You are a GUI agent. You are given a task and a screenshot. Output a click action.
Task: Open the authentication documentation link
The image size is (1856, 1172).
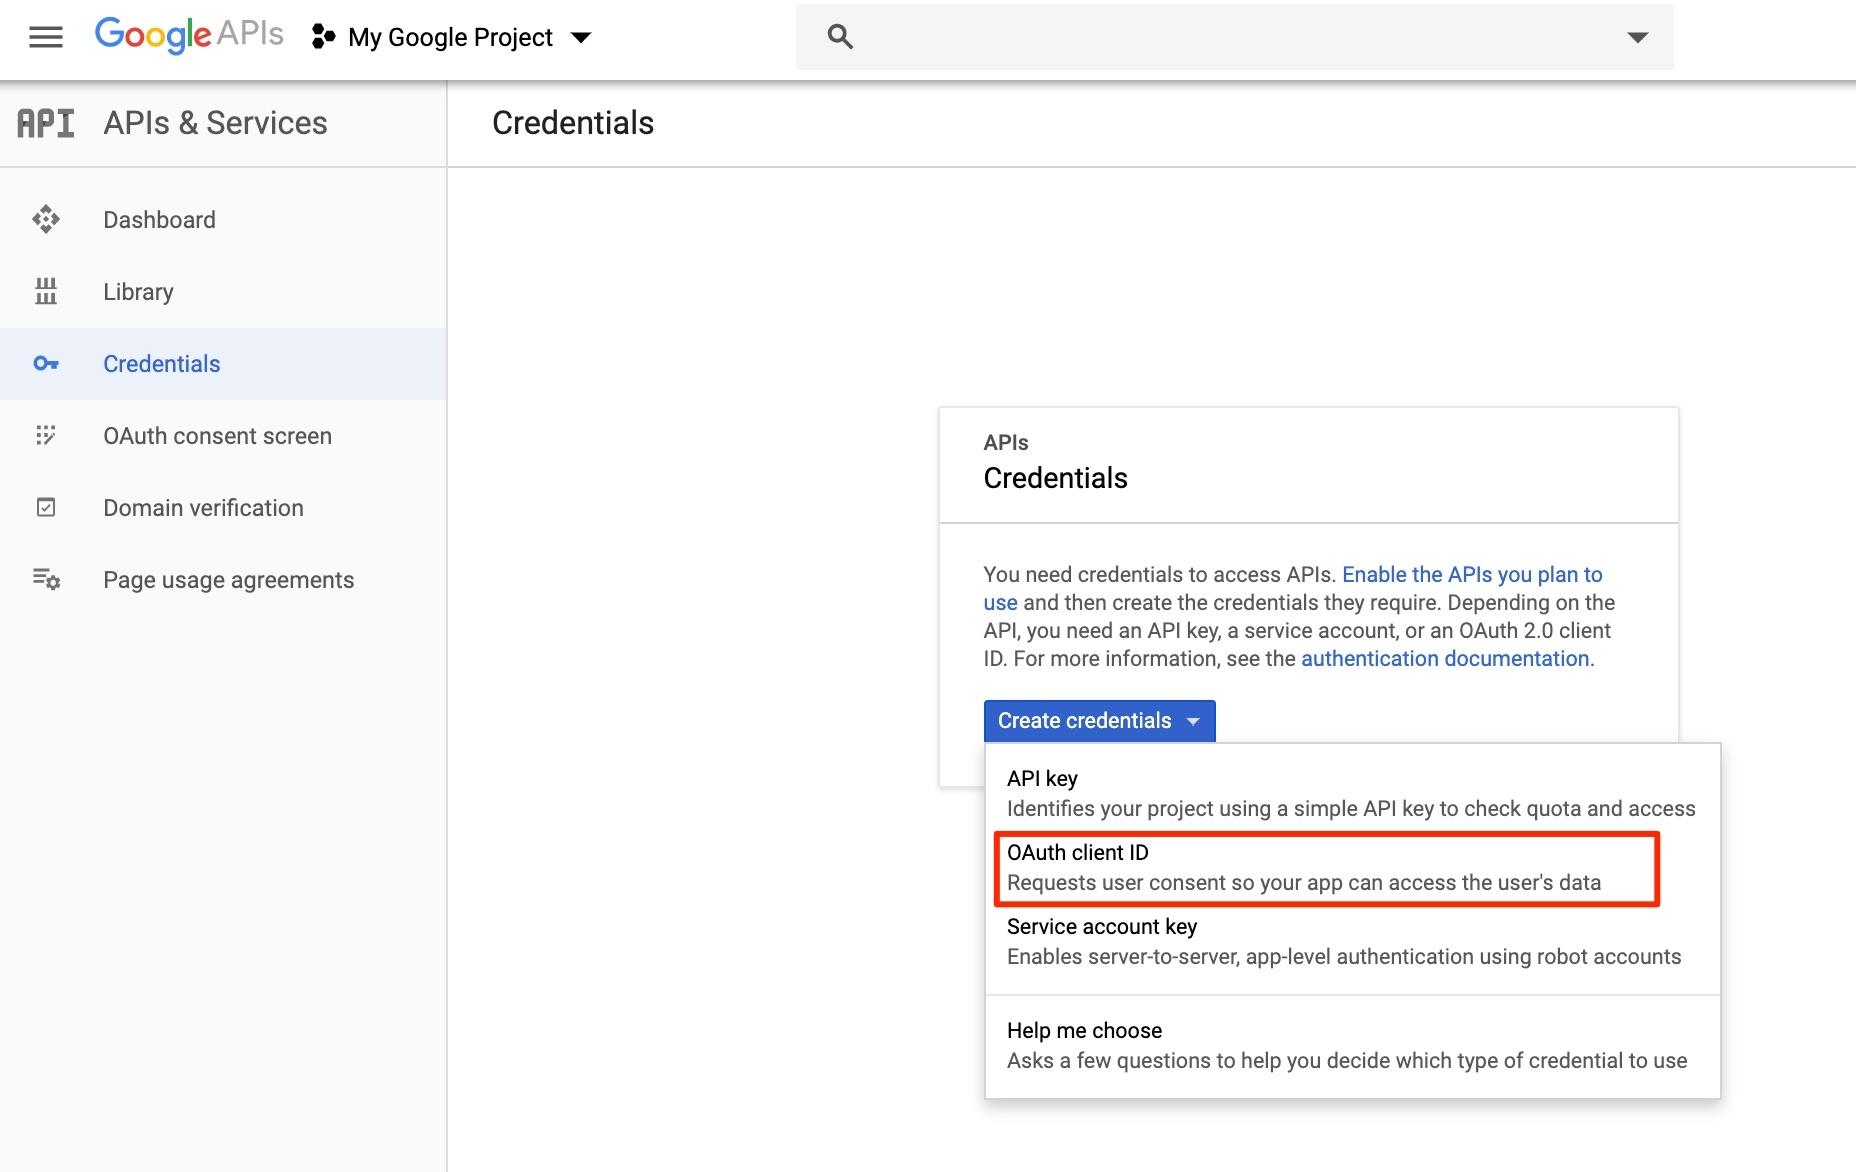(1444, 659)
